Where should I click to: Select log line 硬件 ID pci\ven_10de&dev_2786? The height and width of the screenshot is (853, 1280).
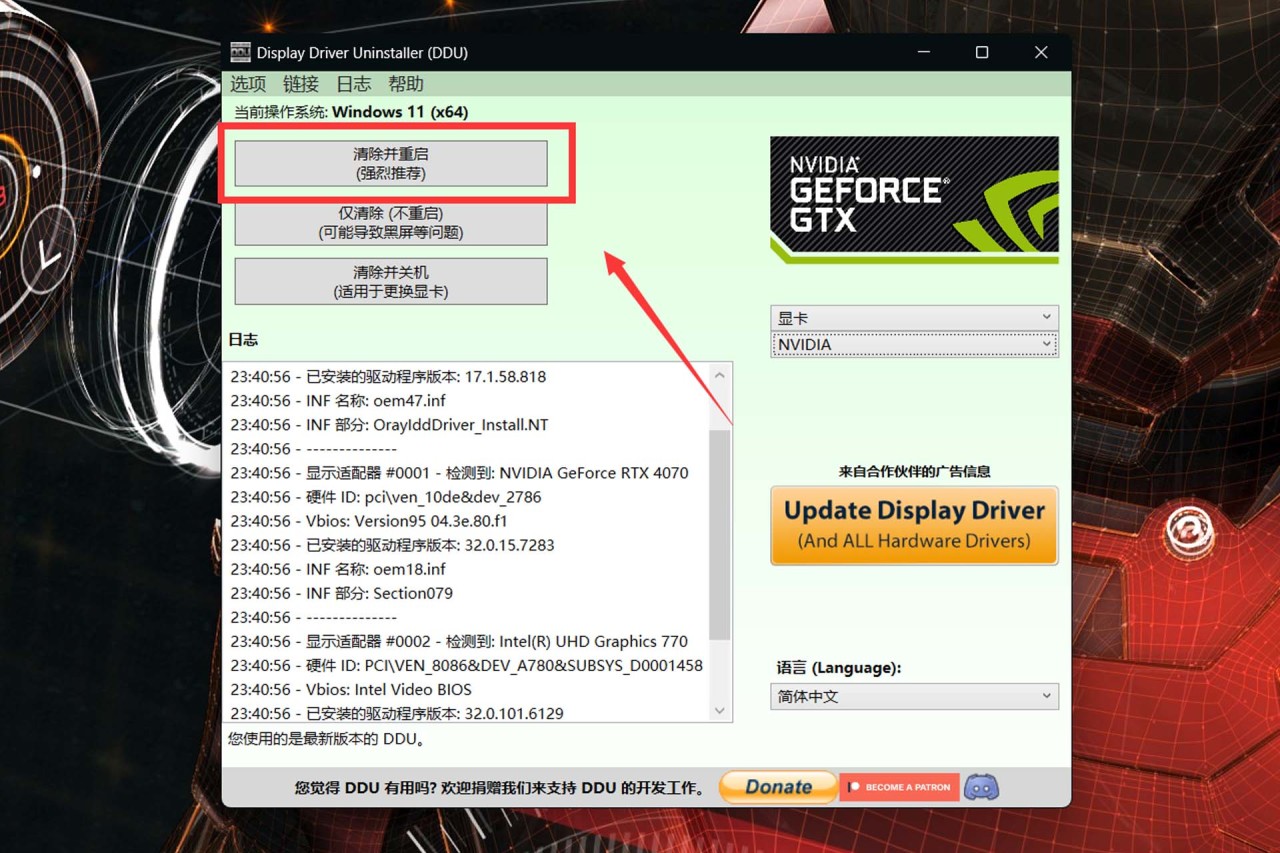click(386, 497)
